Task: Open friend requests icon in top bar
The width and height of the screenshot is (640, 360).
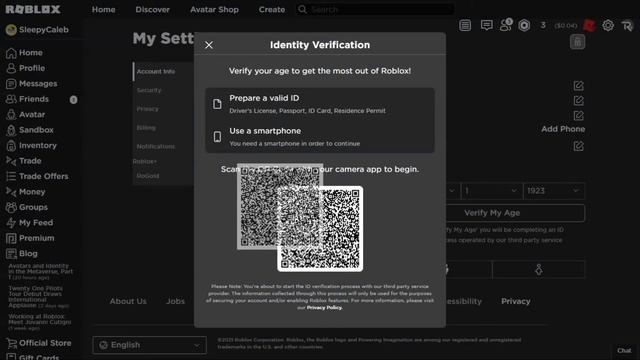Action: pyautogui.click(x=506, y=25)
